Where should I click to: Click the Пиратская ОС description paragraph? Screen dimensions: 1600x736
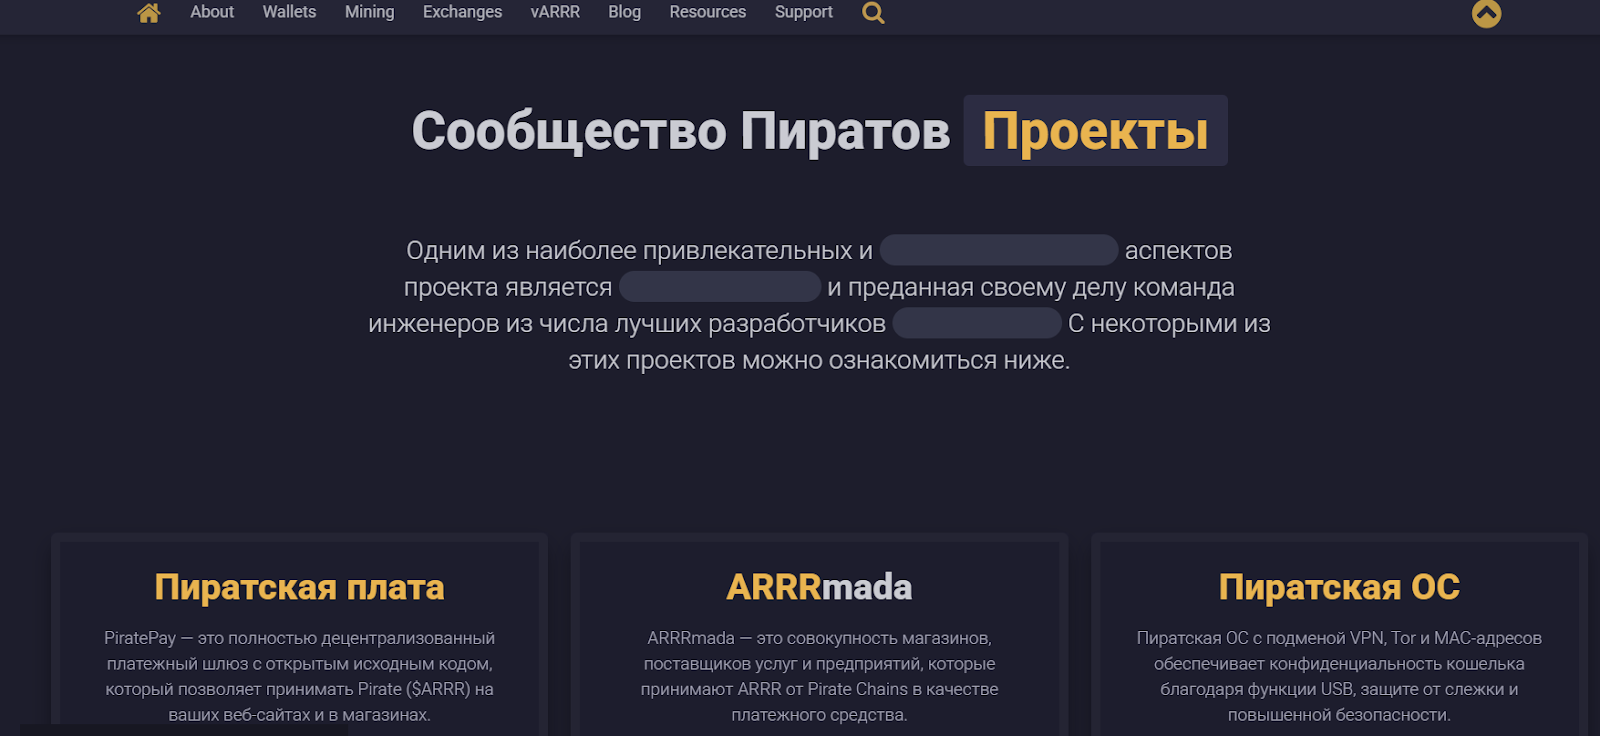tap(1339, 676)
